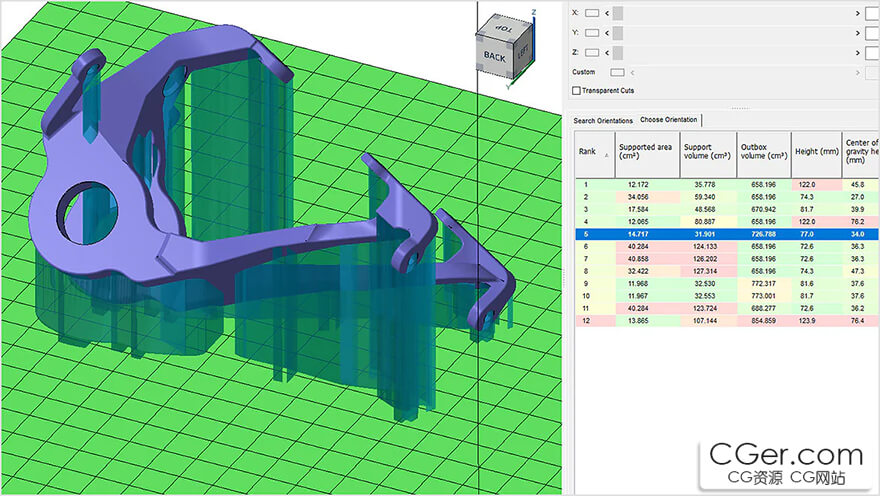The image size is (880, 496).
Task: Select the orientation row ranked 11
Action: (x=727, y=308)
